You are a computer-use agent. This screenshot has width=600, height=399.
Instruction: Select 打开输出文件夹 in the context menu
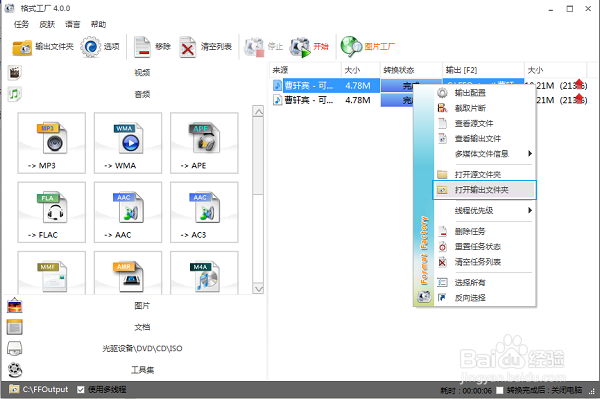click(x=484, y=190)
